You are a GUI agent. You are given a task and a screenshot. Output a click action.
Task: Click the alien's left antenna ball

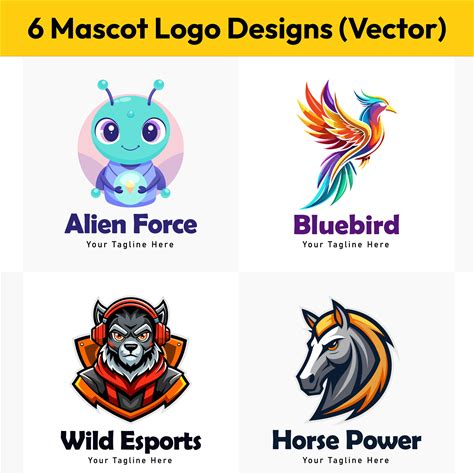pyautogui.click(x=103, y=84)
